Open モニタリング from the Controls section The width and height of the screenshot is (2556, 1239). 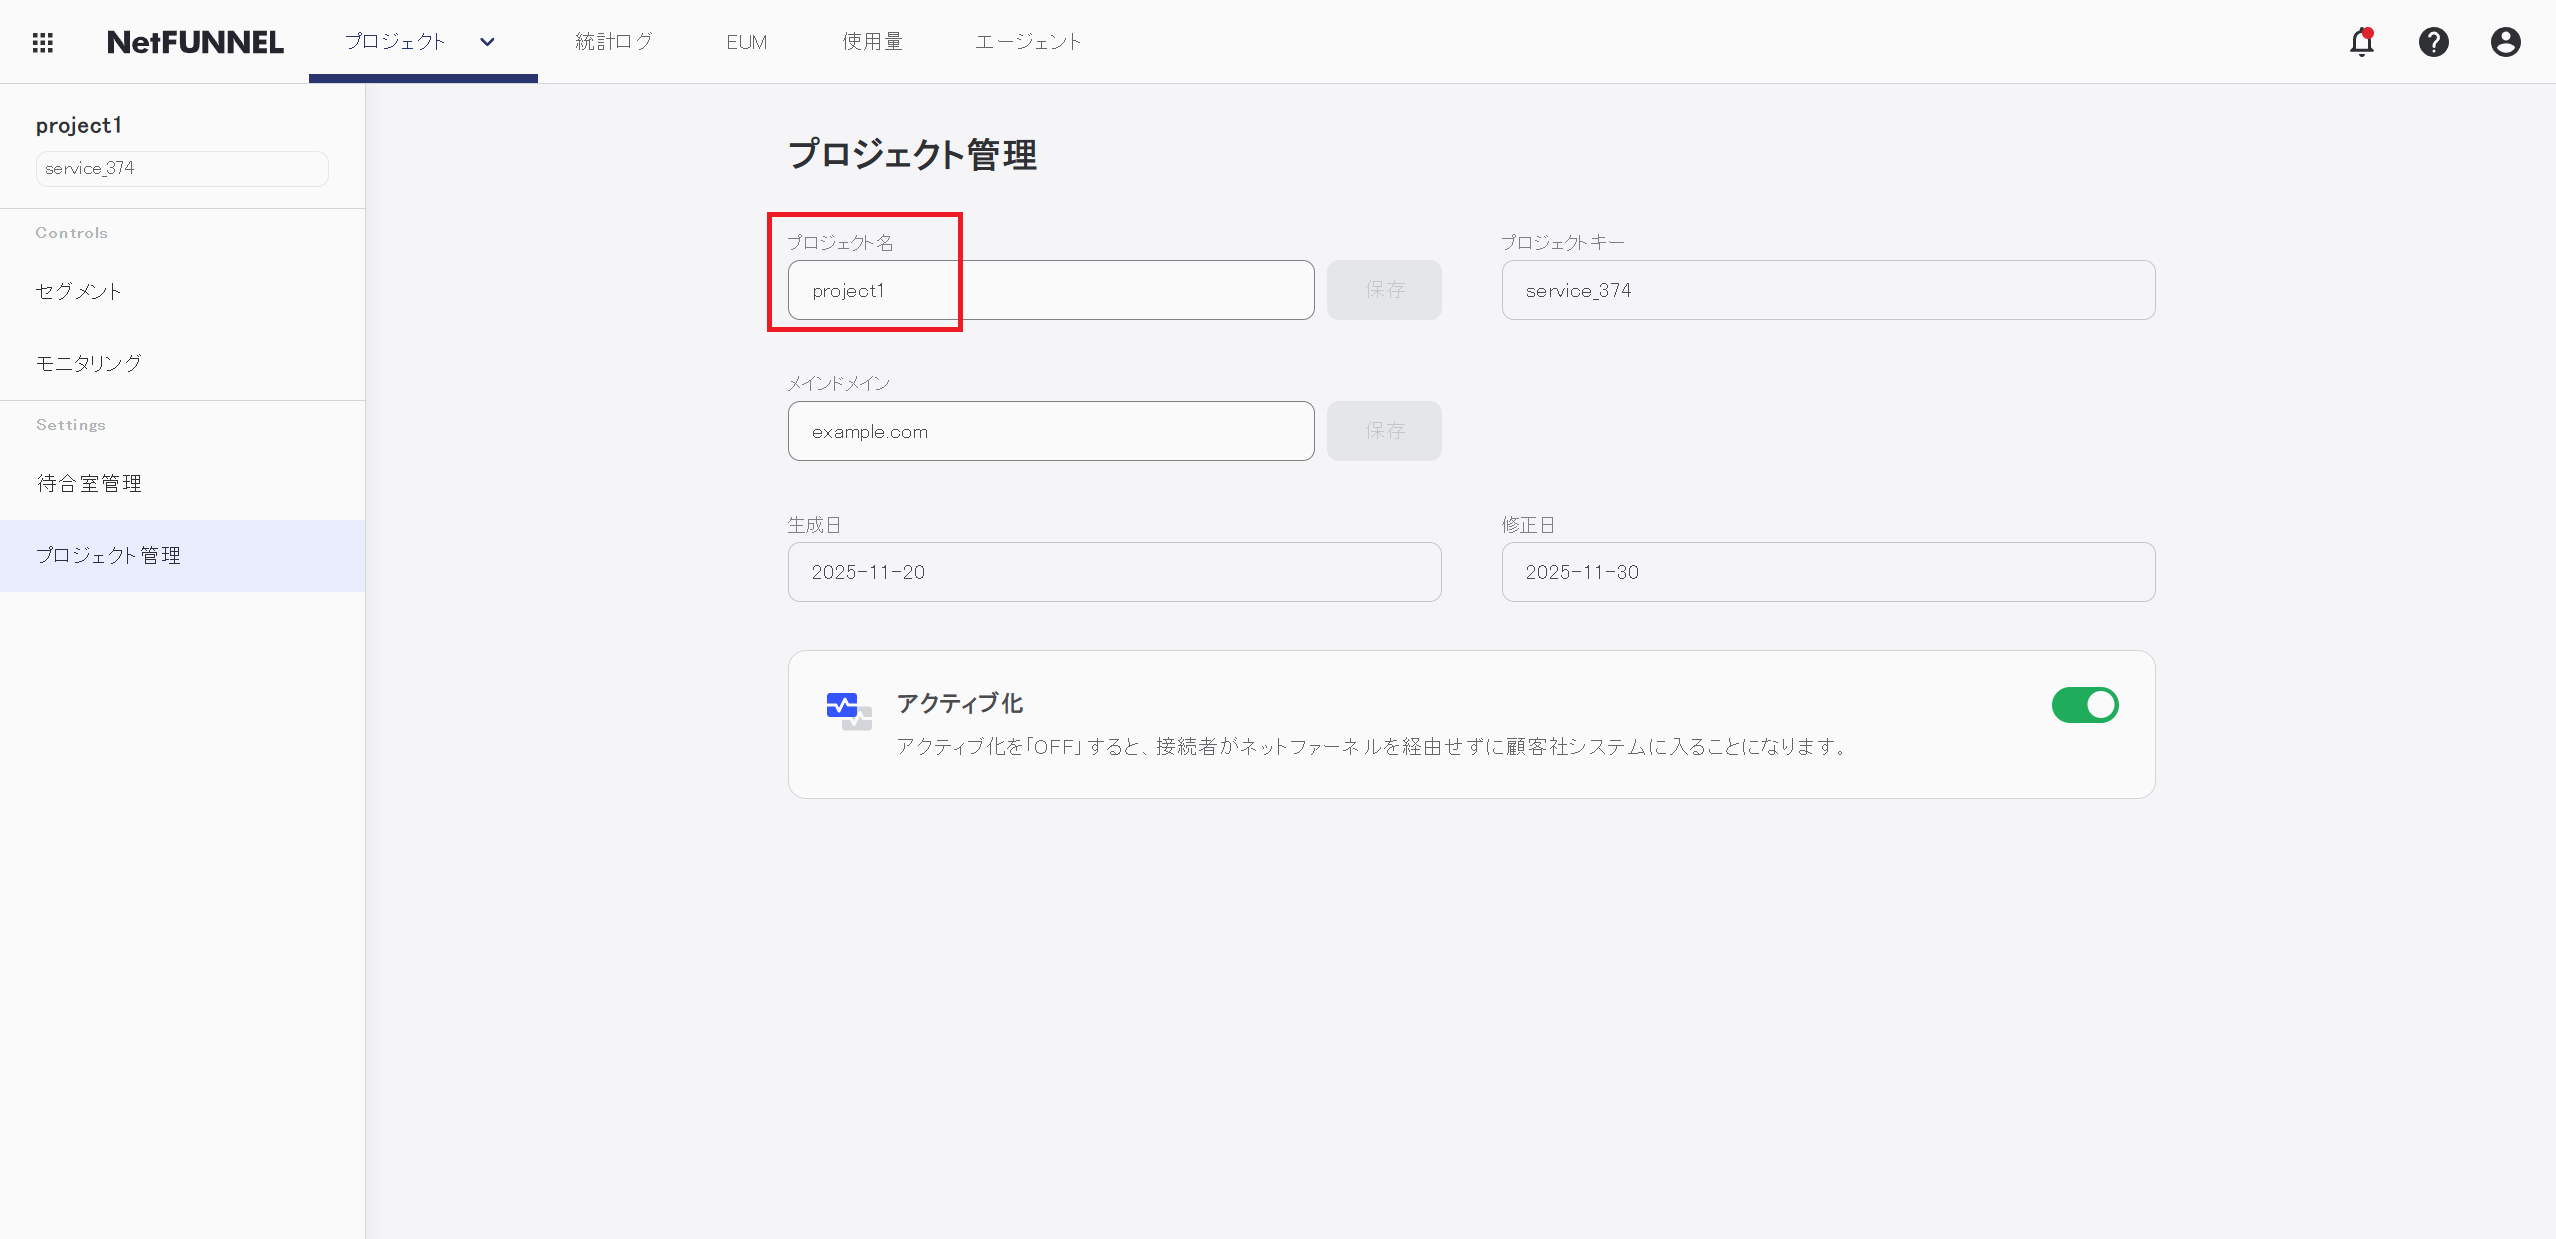(x=89, y=362)
